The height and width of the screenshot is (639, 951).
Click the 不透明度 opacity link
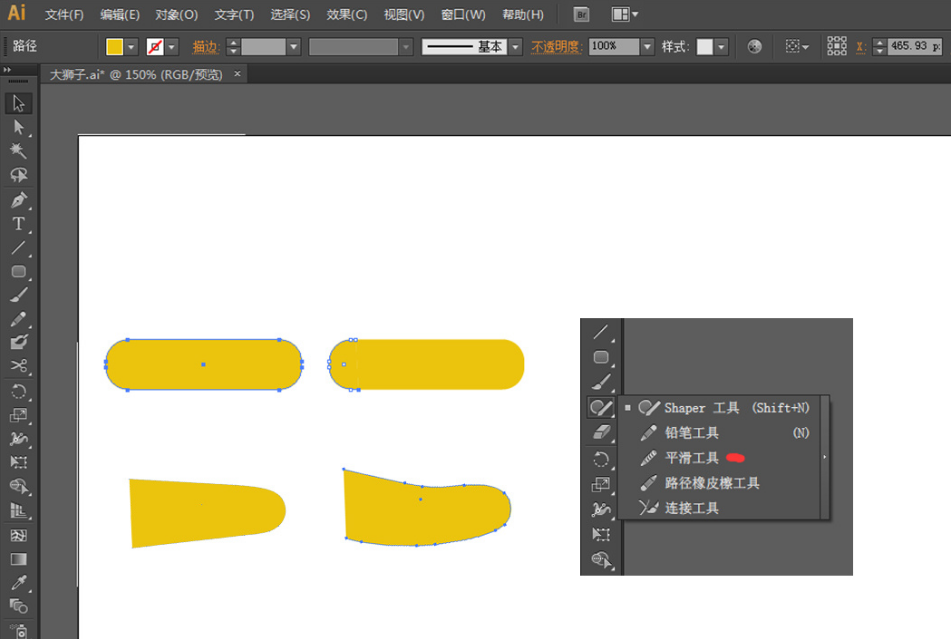coord(557,47)
